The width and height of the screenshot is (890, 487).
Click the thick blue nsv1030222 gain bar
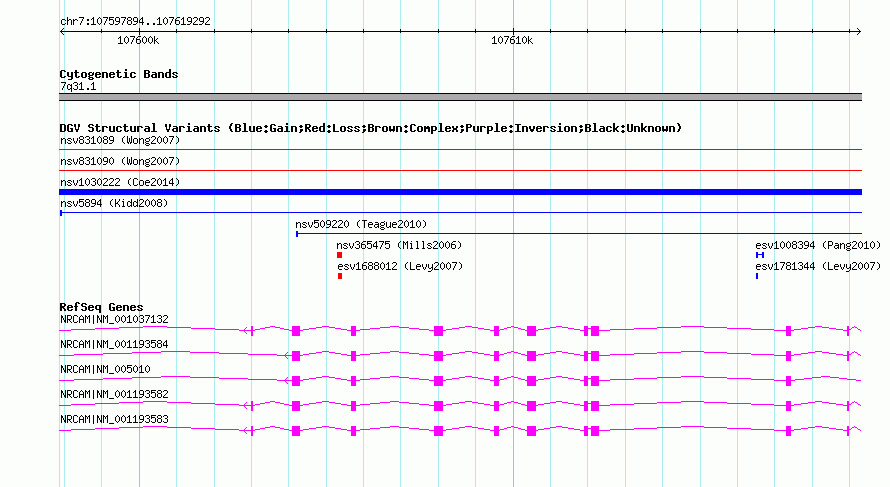(x=460, y=192)
